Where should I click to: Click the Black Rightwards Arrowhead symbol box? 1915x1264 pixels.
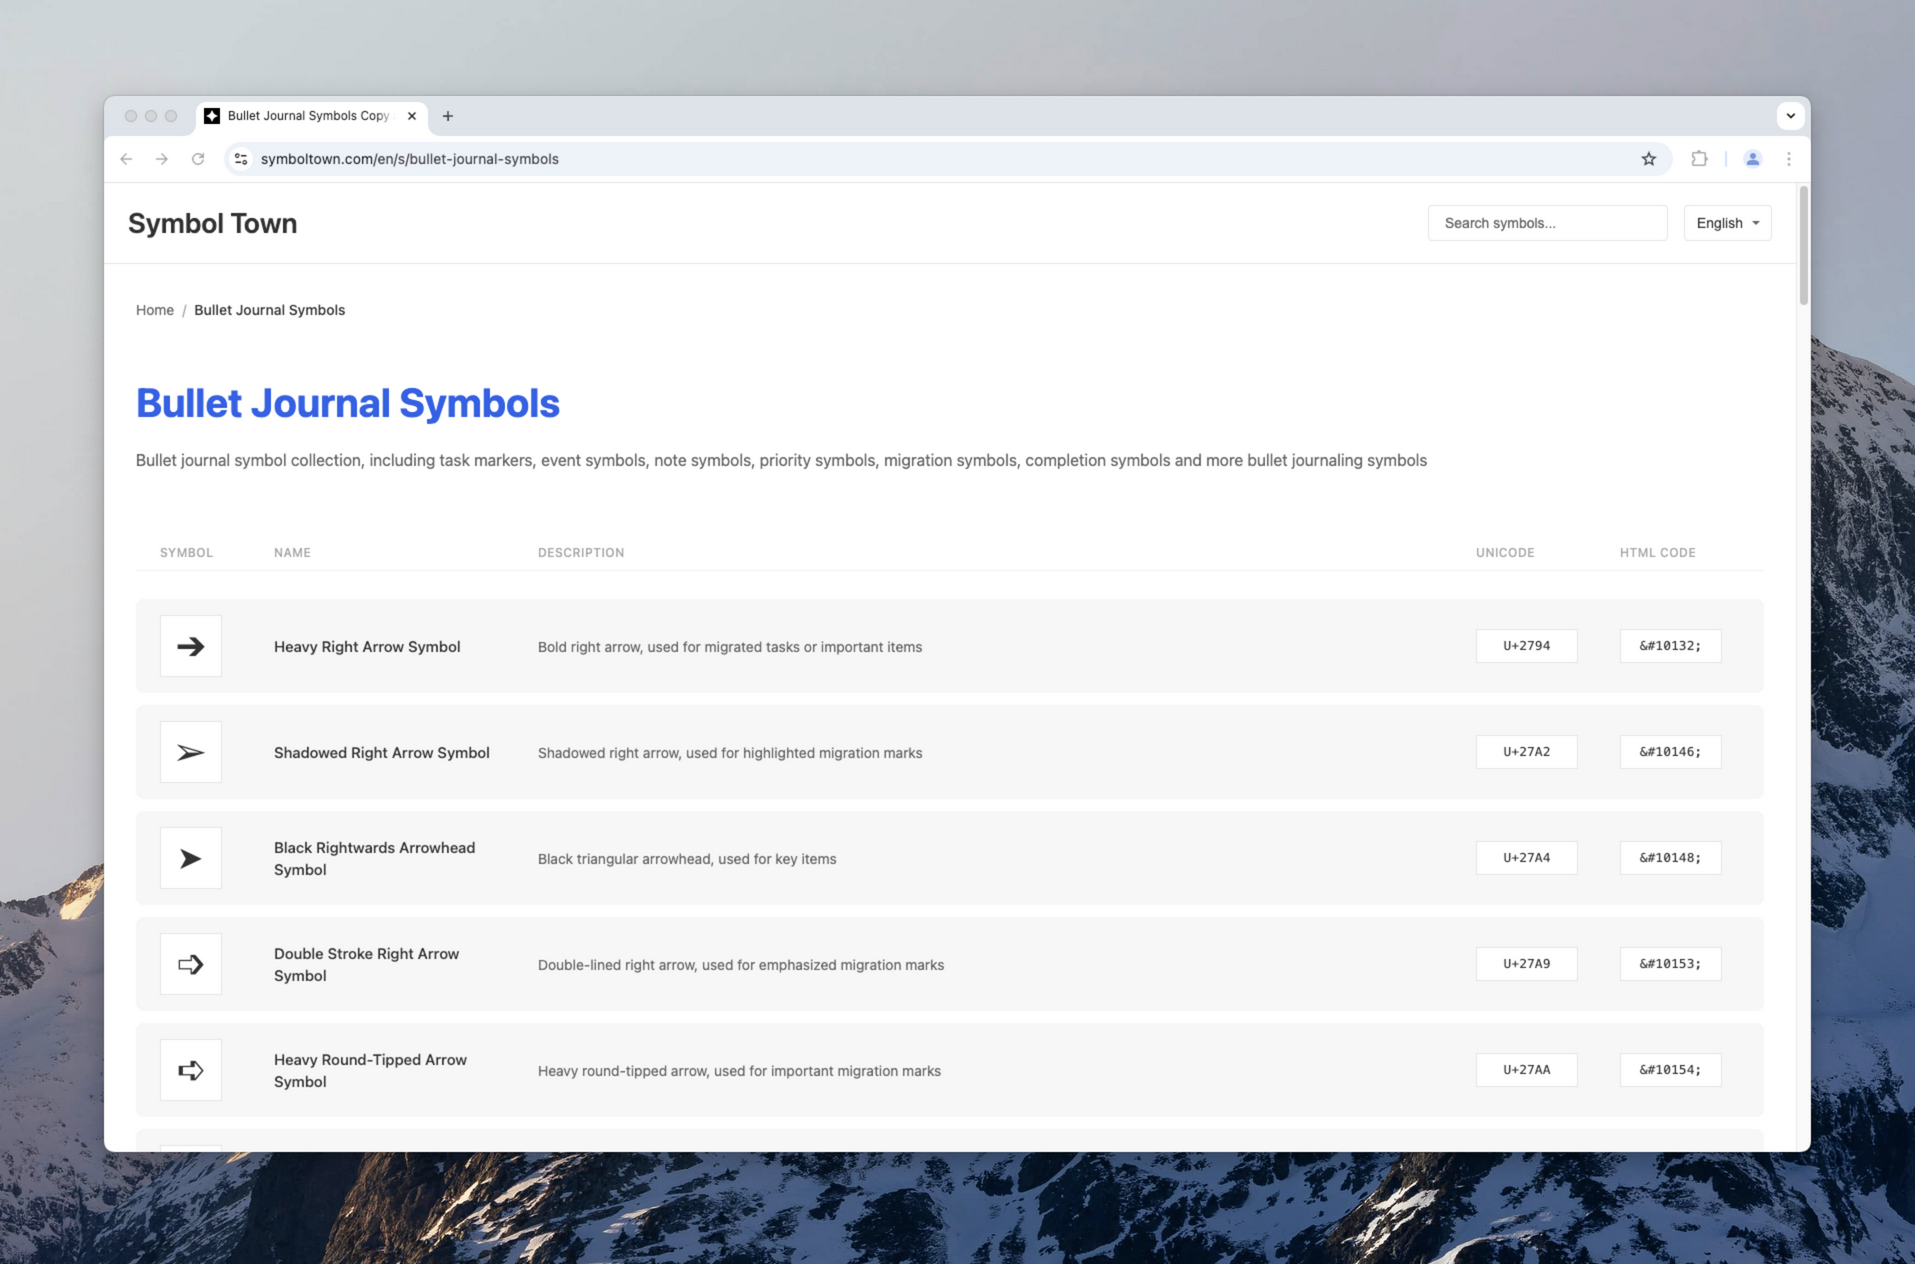coord(190,858)
